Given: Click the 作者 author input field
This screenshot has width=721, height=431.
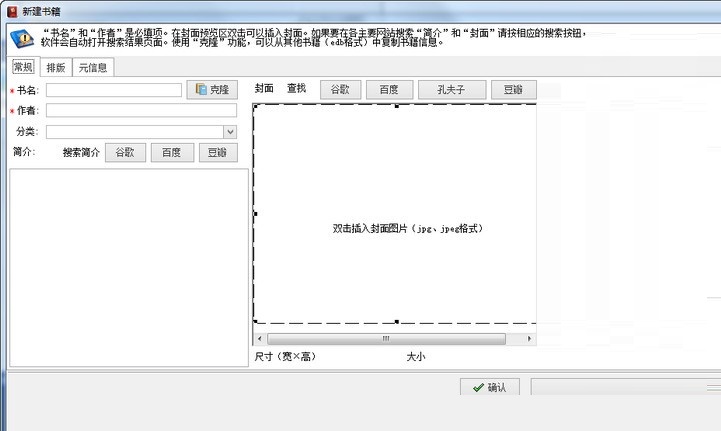Looking at the screenshot, I should click(141, 111).
